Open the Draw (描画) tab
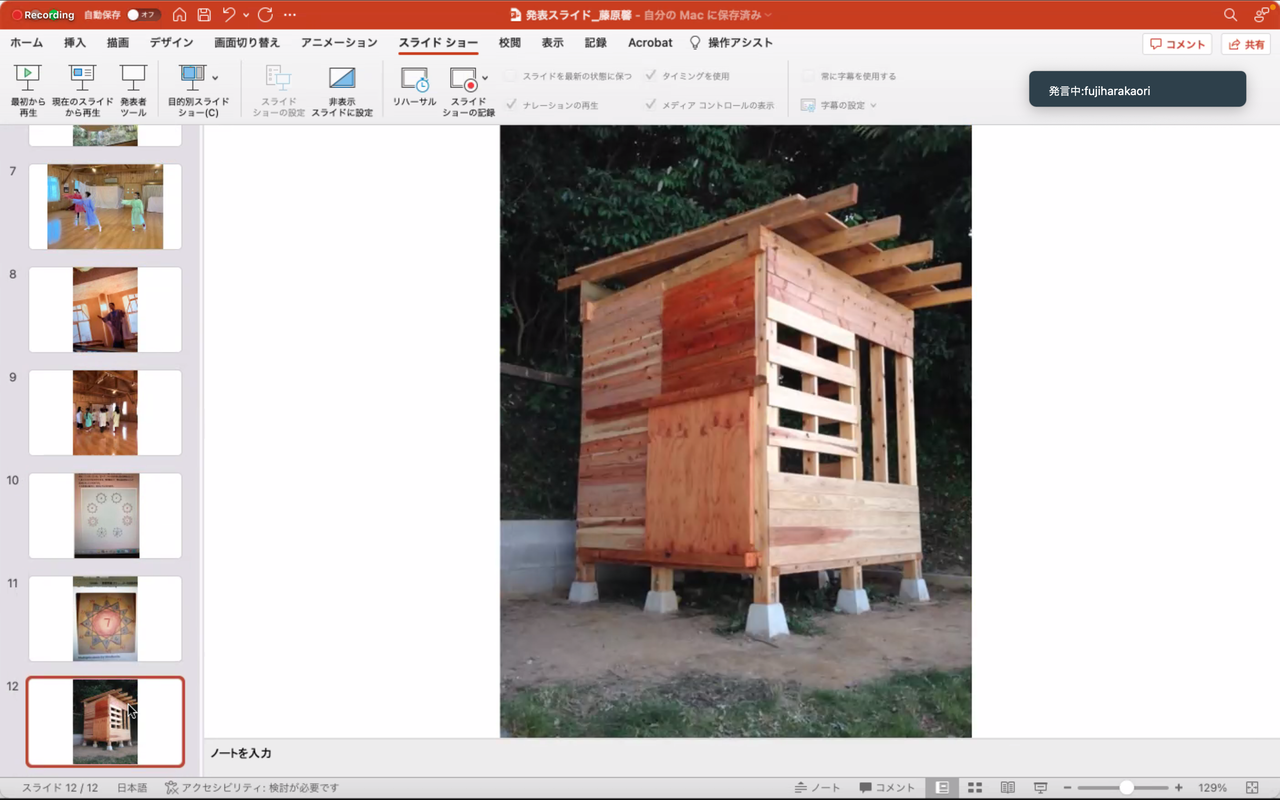The width and height of the screenshot is (1280, 800). 118,43
